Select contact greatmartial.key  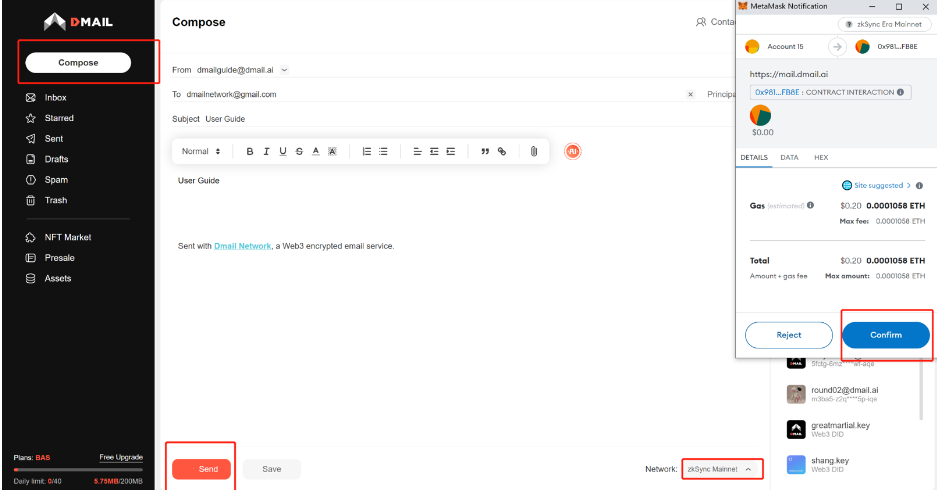(x=840, y=430)
